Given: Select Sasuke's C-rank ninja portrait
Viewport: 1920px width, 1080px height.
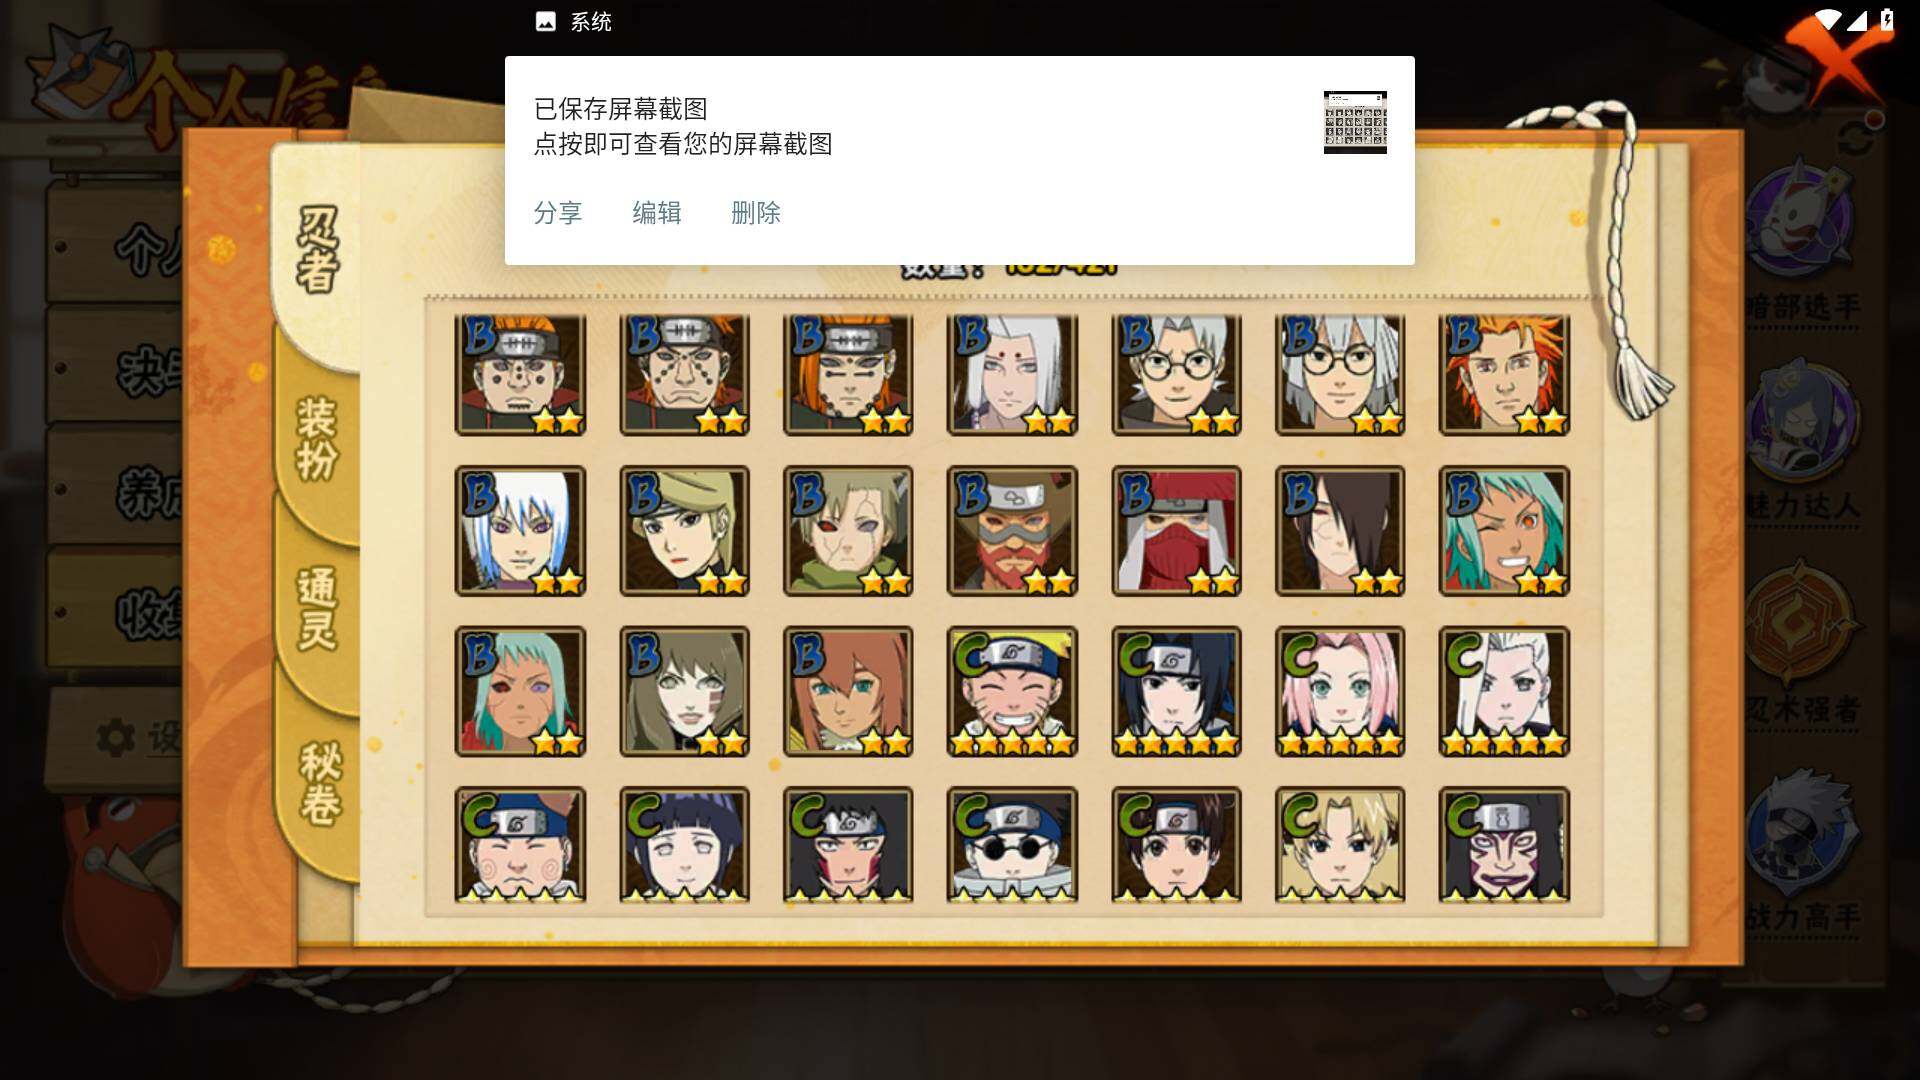Looking at the screenshot, I should [x=1176, y=692].
